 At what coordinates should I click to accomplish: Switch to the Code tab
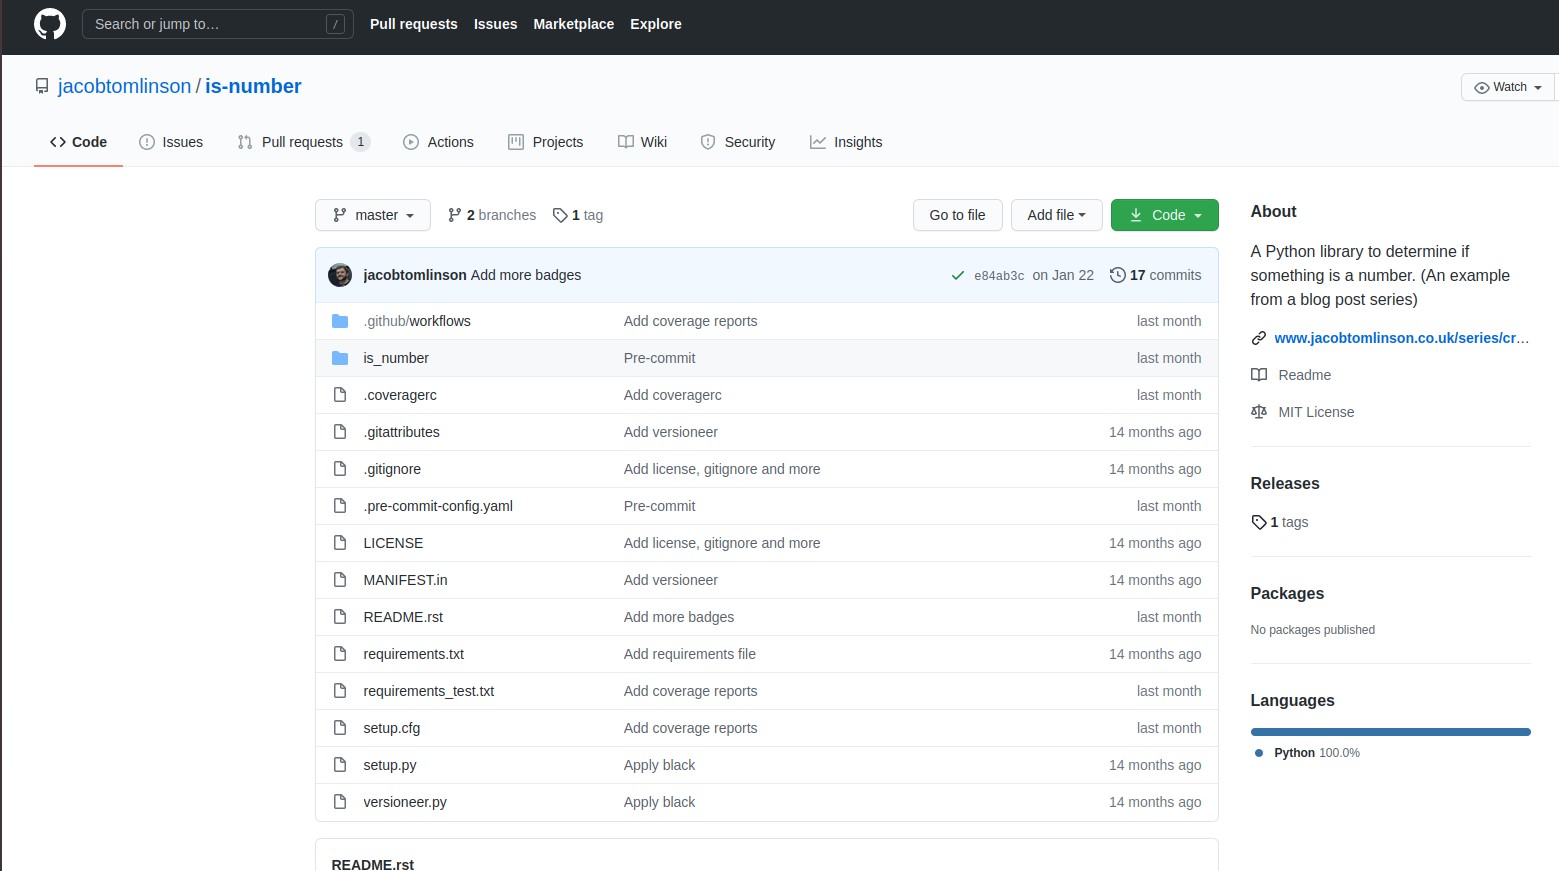[x=78, y=142]
